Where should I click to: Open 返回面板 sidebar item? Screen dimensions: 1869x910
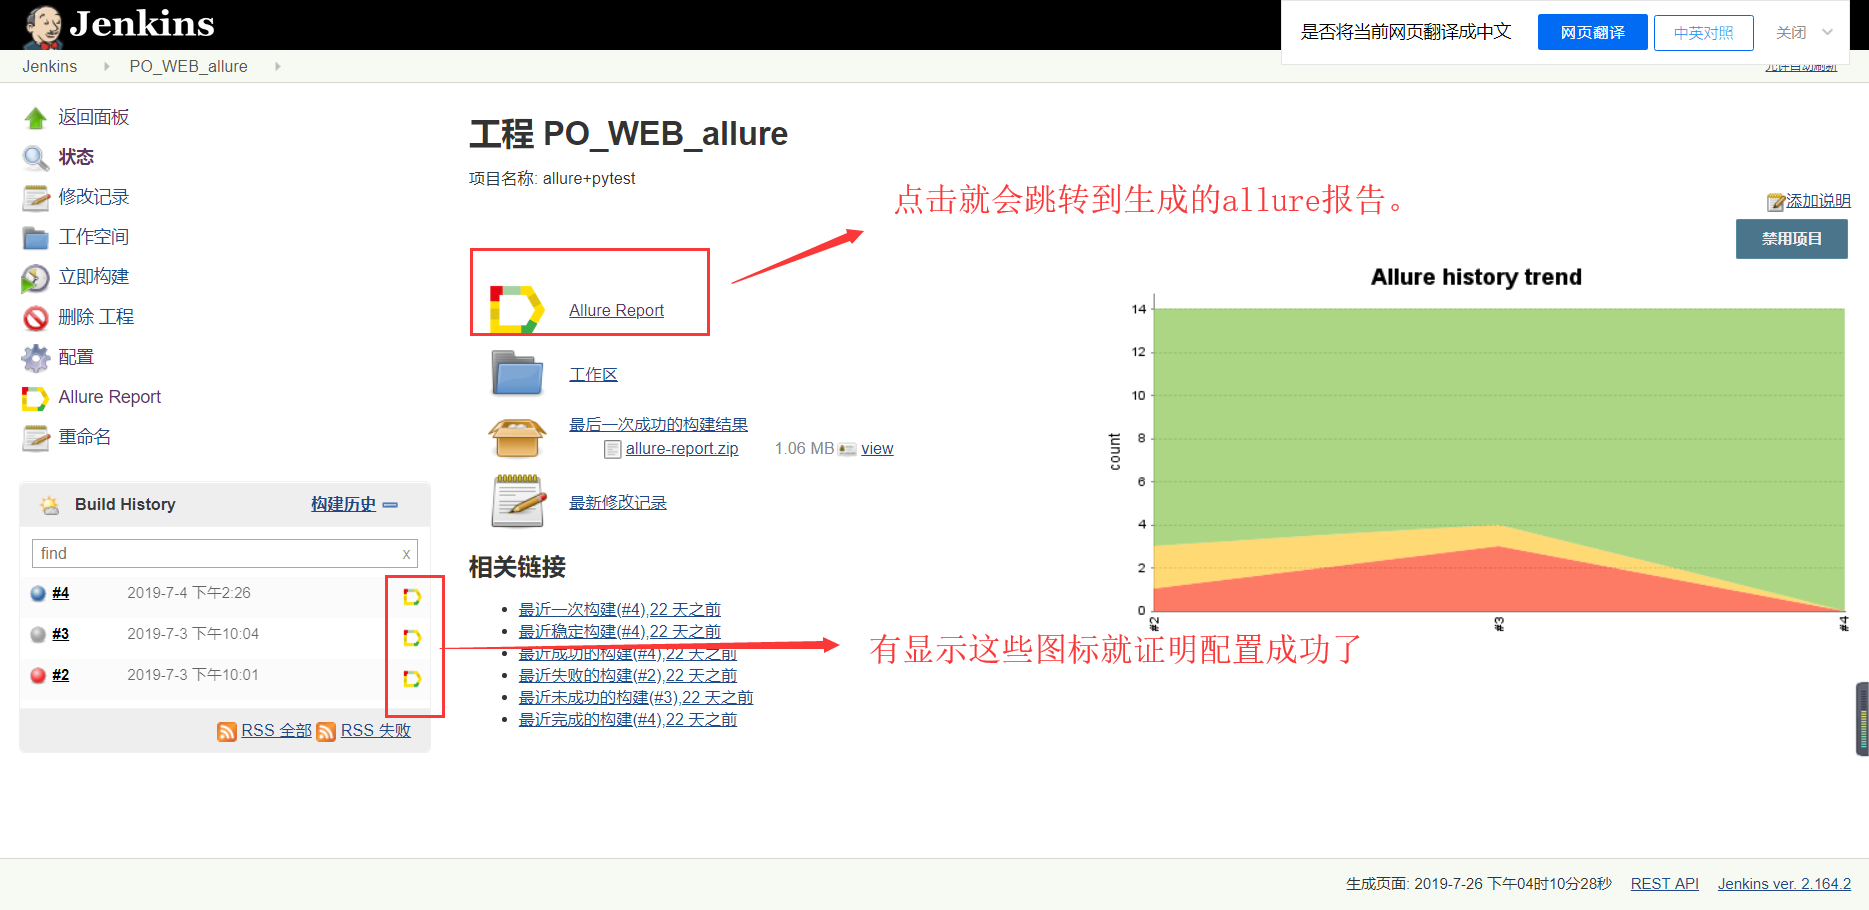(94, 117)
